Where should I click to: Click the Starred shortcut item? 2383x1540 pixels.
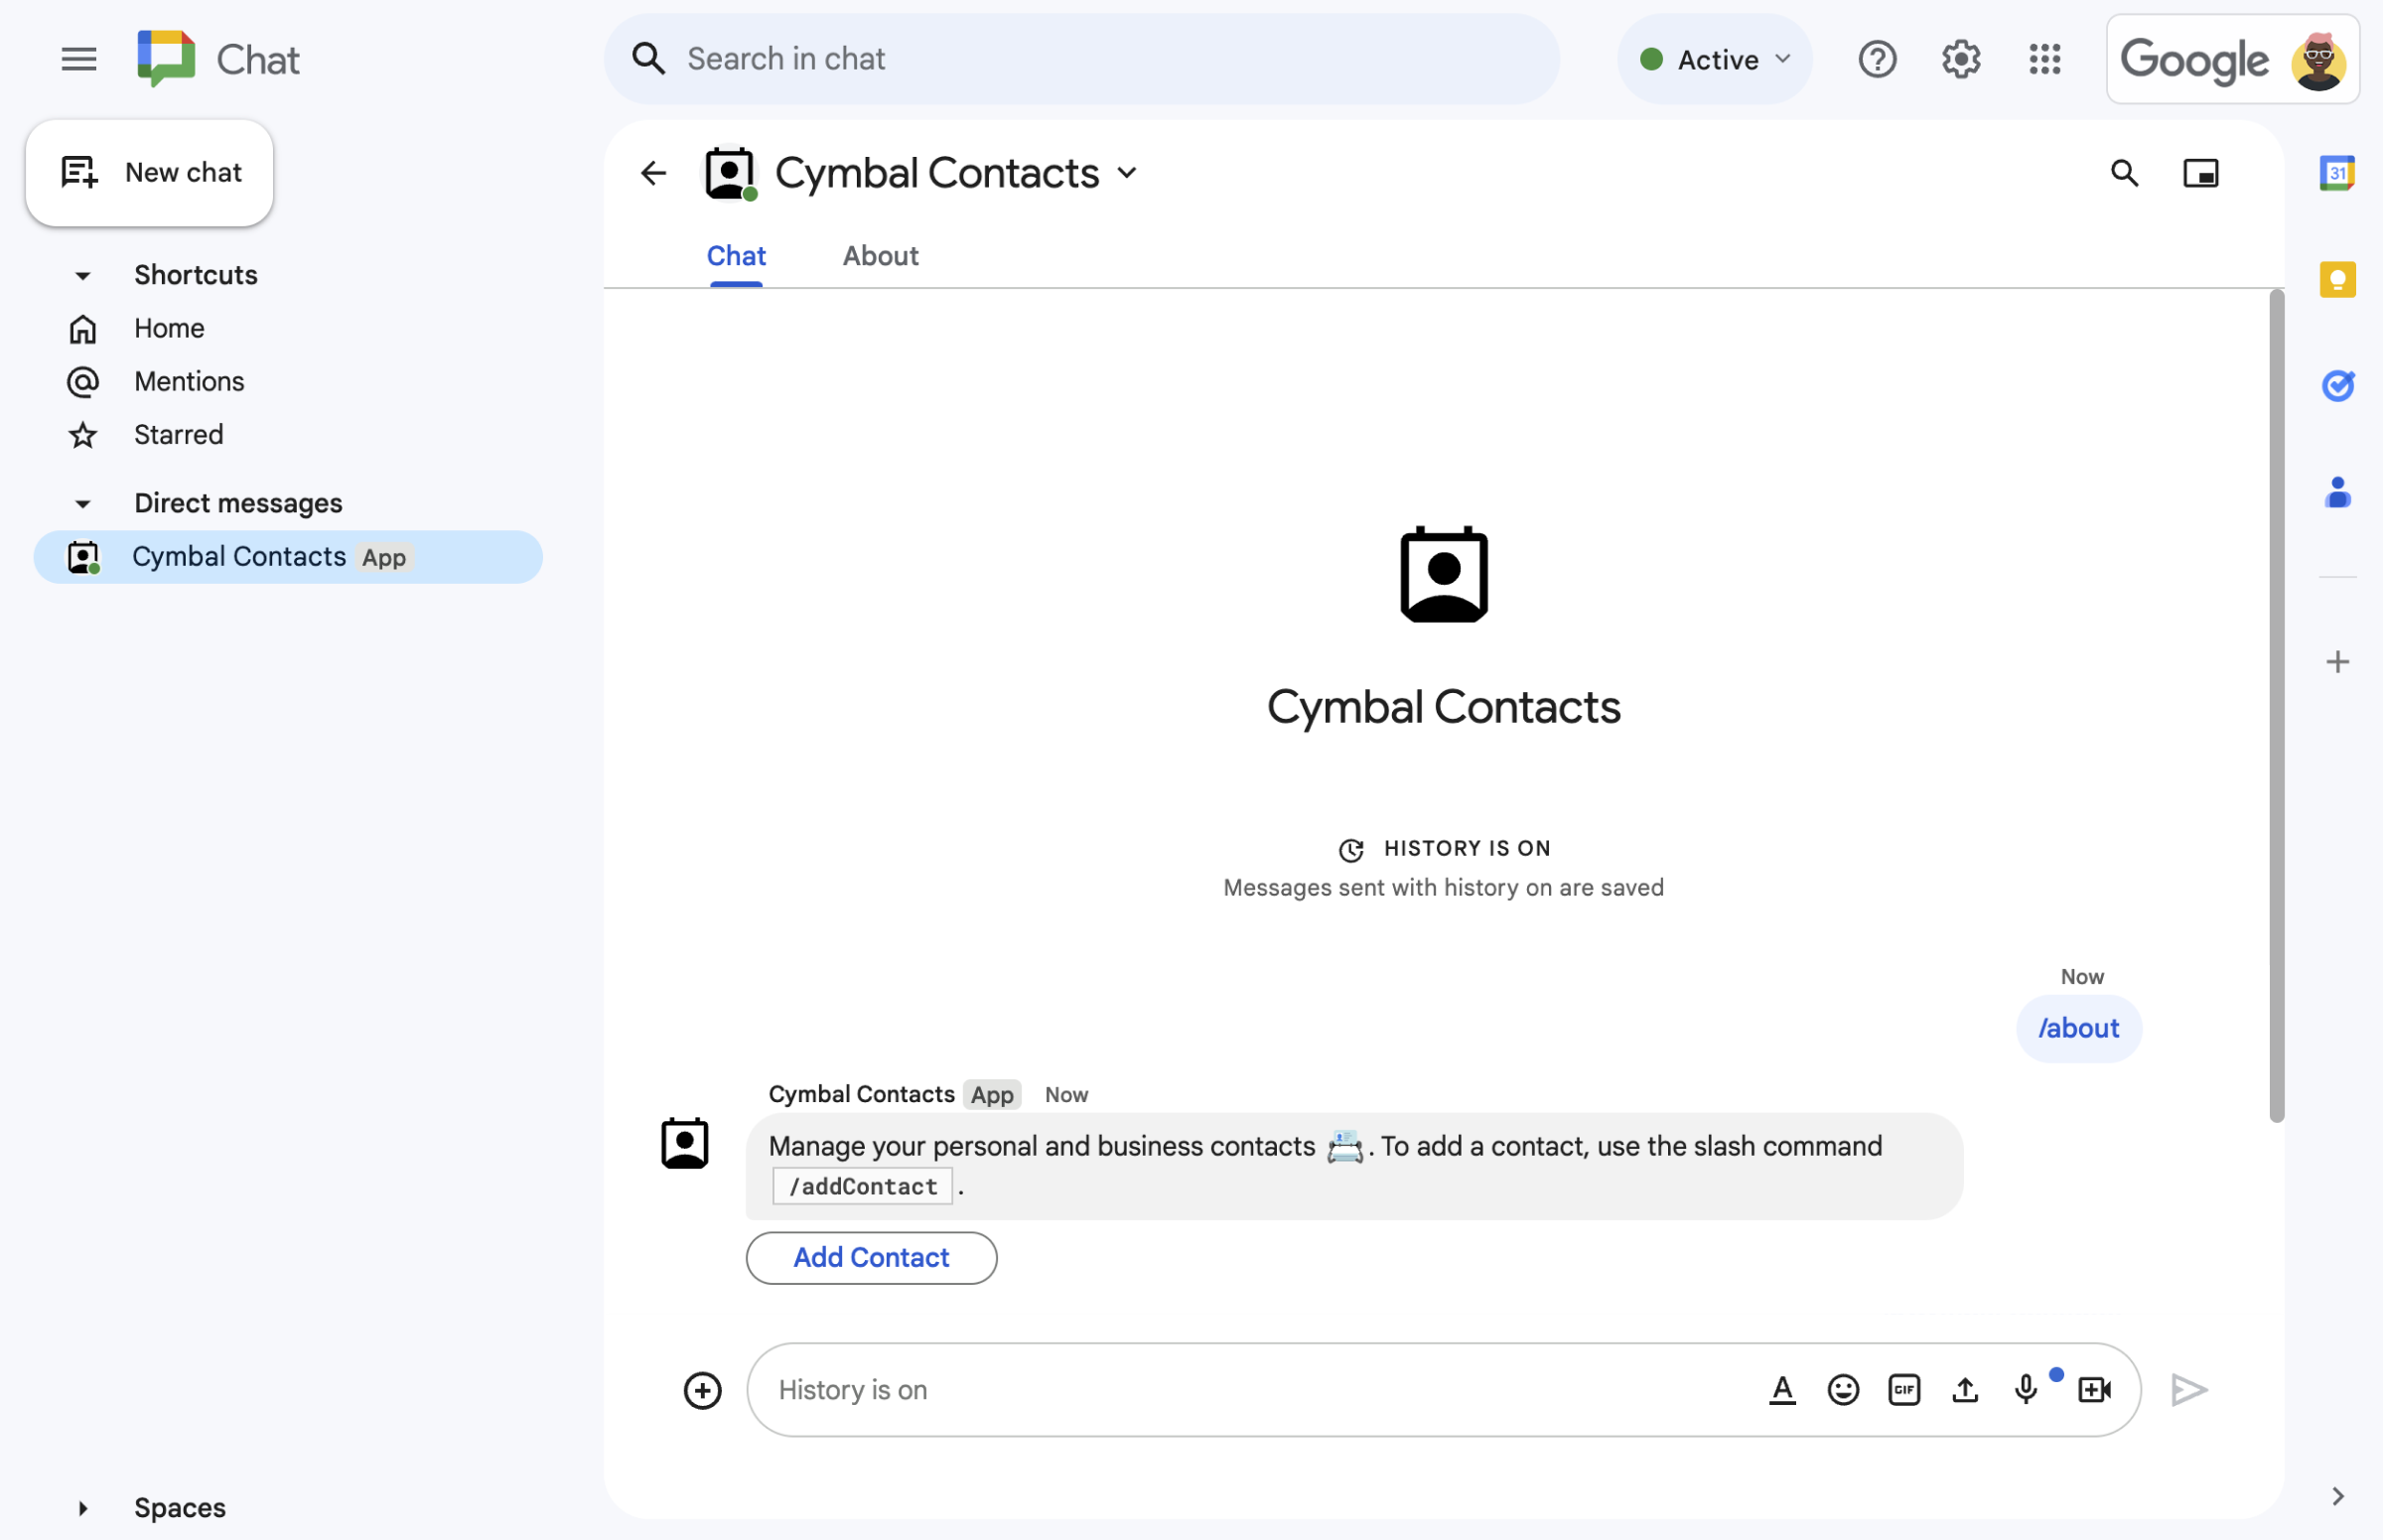181,434
